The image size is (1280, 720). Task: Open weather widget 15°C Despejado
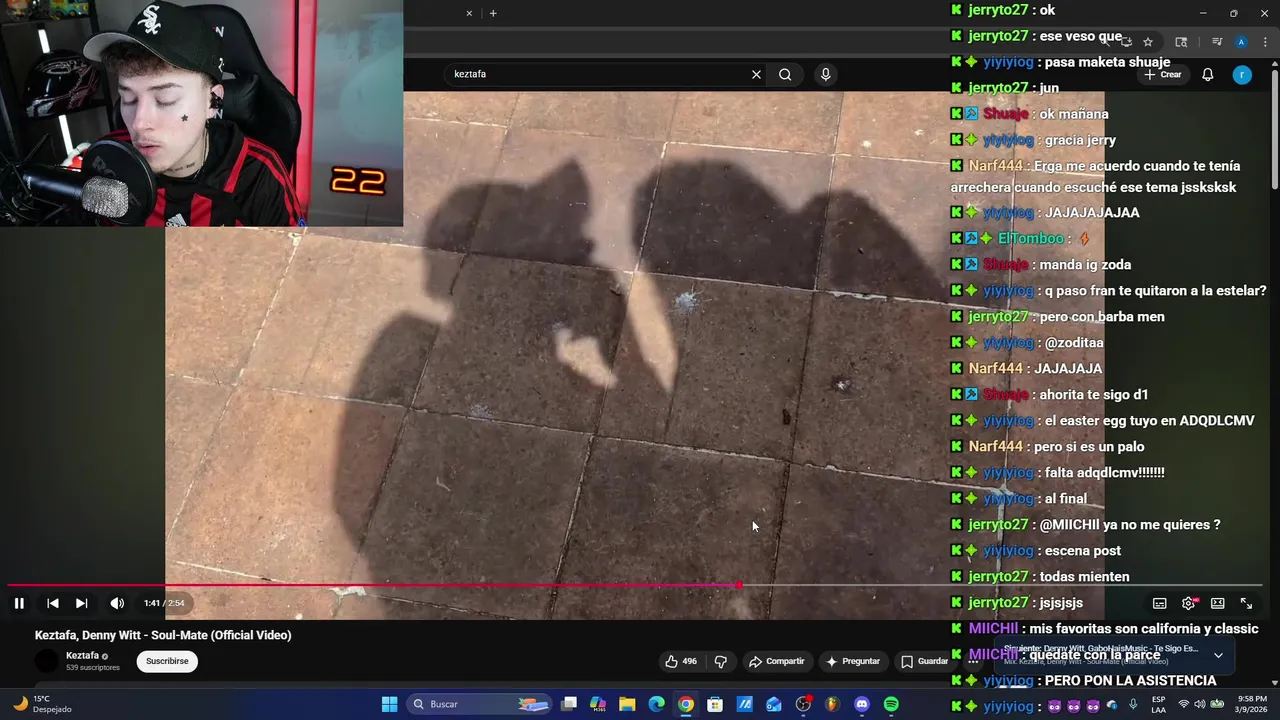(x=42, y=704)
